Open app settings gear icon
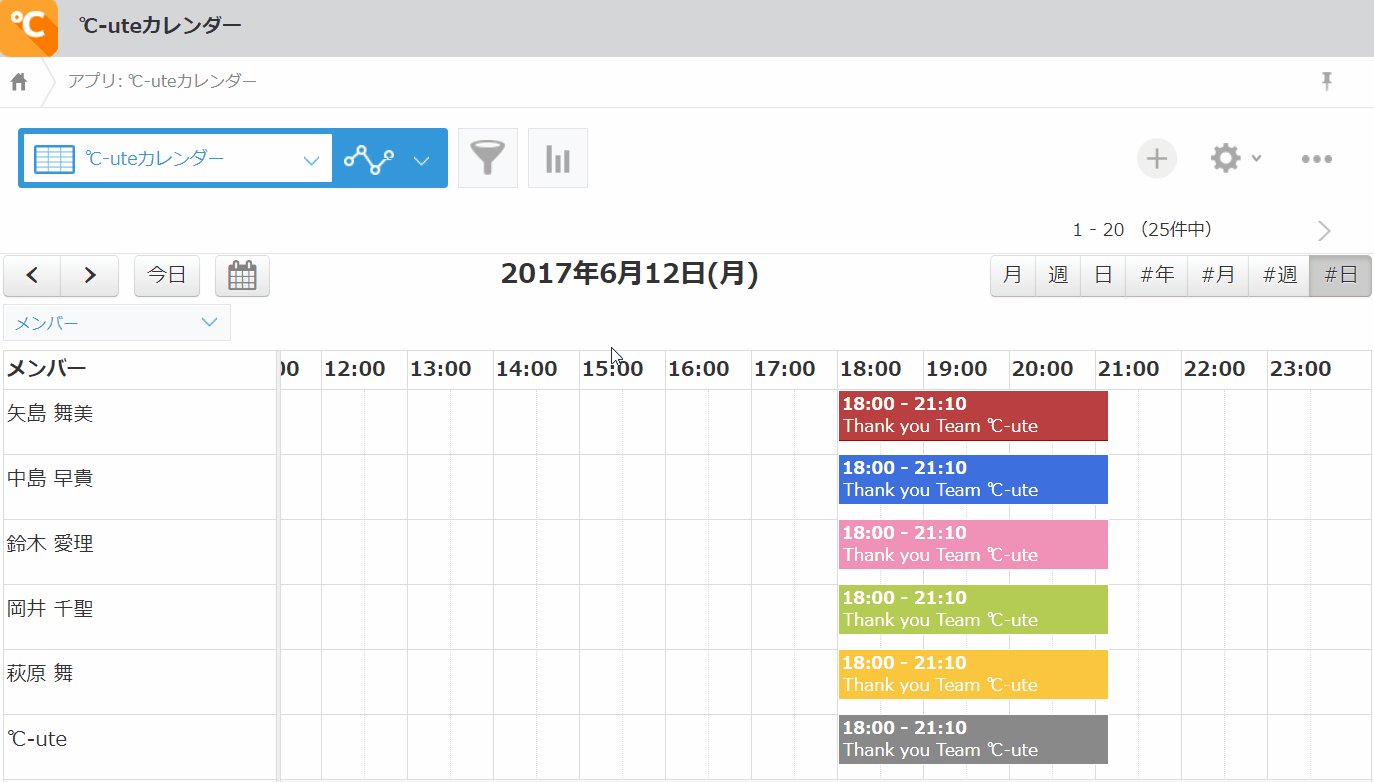The image size is (1374, 782). 1226,158
